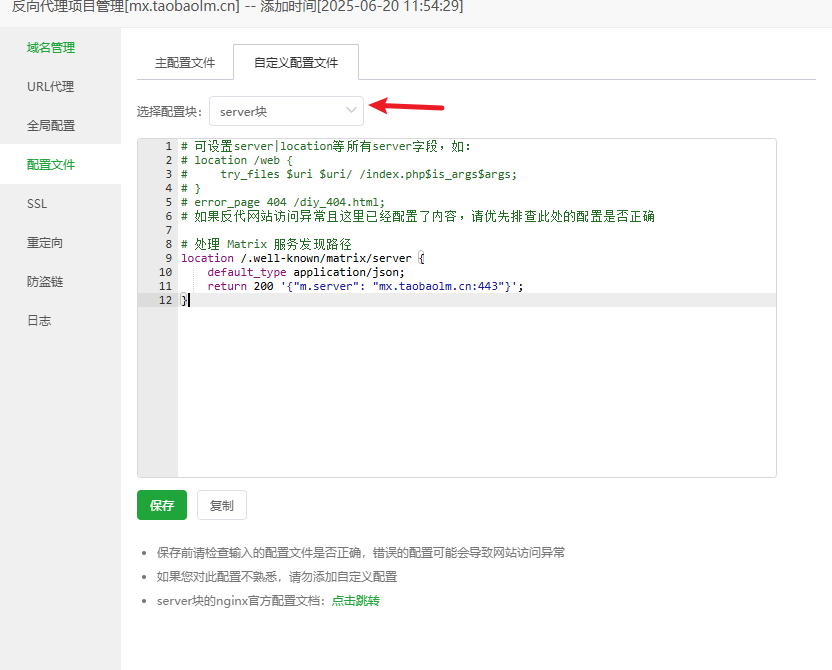Image resolution: width=832 pixels, height=670 pixels.
Task: Switch to SSL settings page
Action: coord(37,203)
